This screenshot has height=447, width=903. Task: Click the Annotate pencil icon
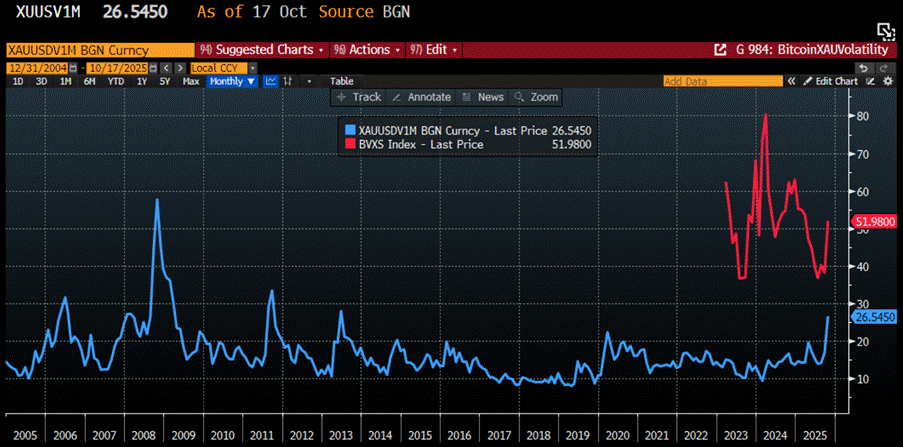click(x=396, y=97)
